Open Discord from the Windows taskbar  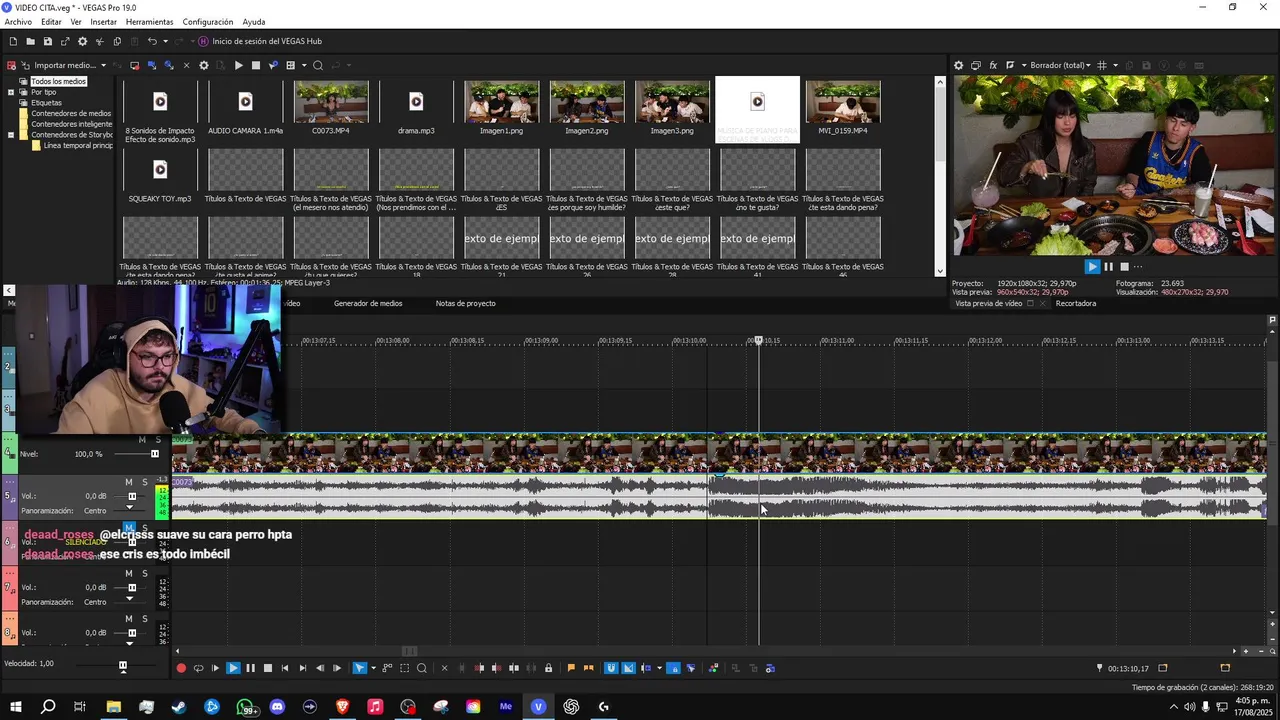coord(277,706)
